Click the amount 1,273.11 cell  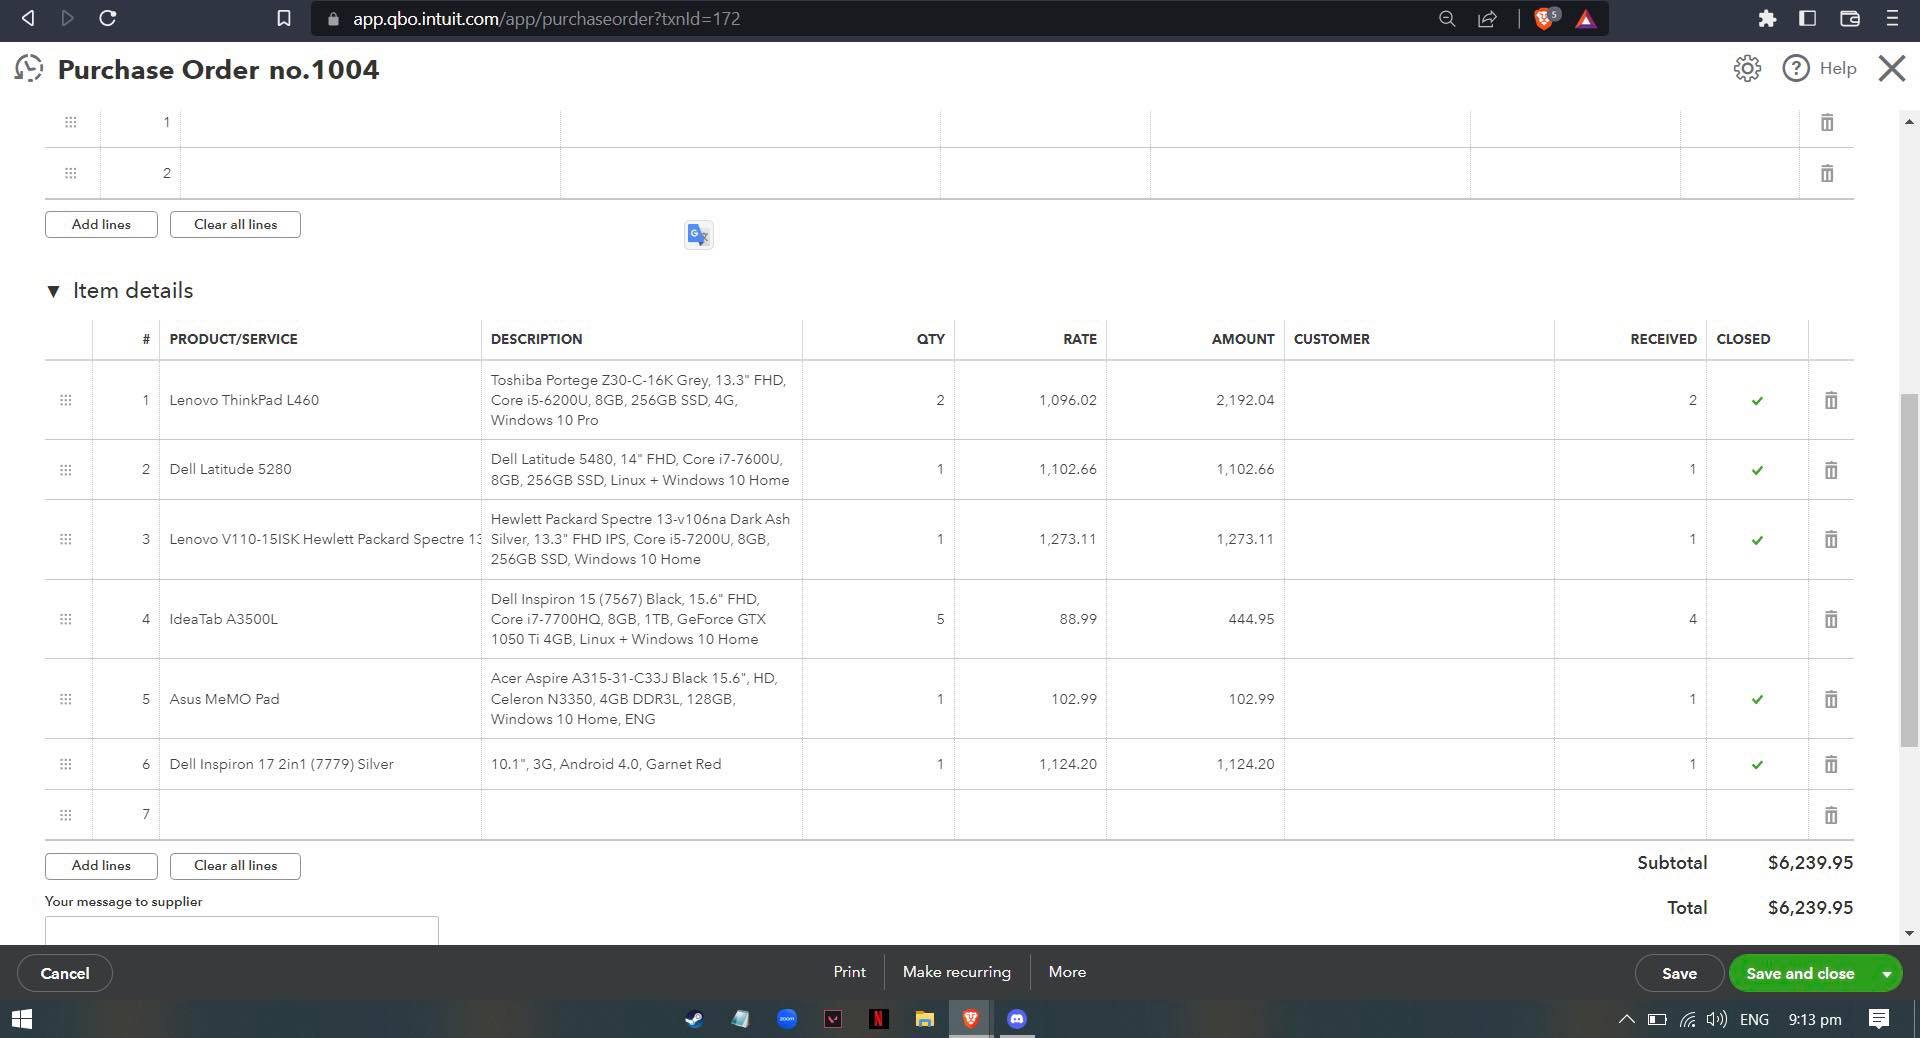point(1196,539)
